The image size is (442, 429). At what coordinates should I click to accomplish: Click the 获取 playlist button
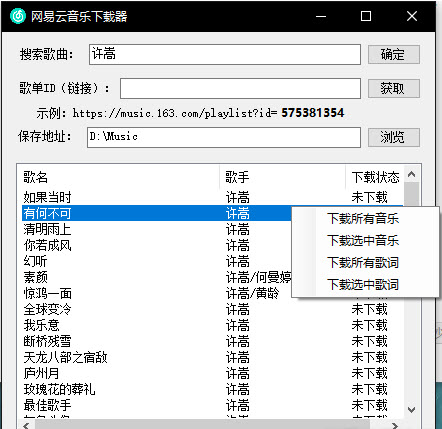click(x=394, y=88)
